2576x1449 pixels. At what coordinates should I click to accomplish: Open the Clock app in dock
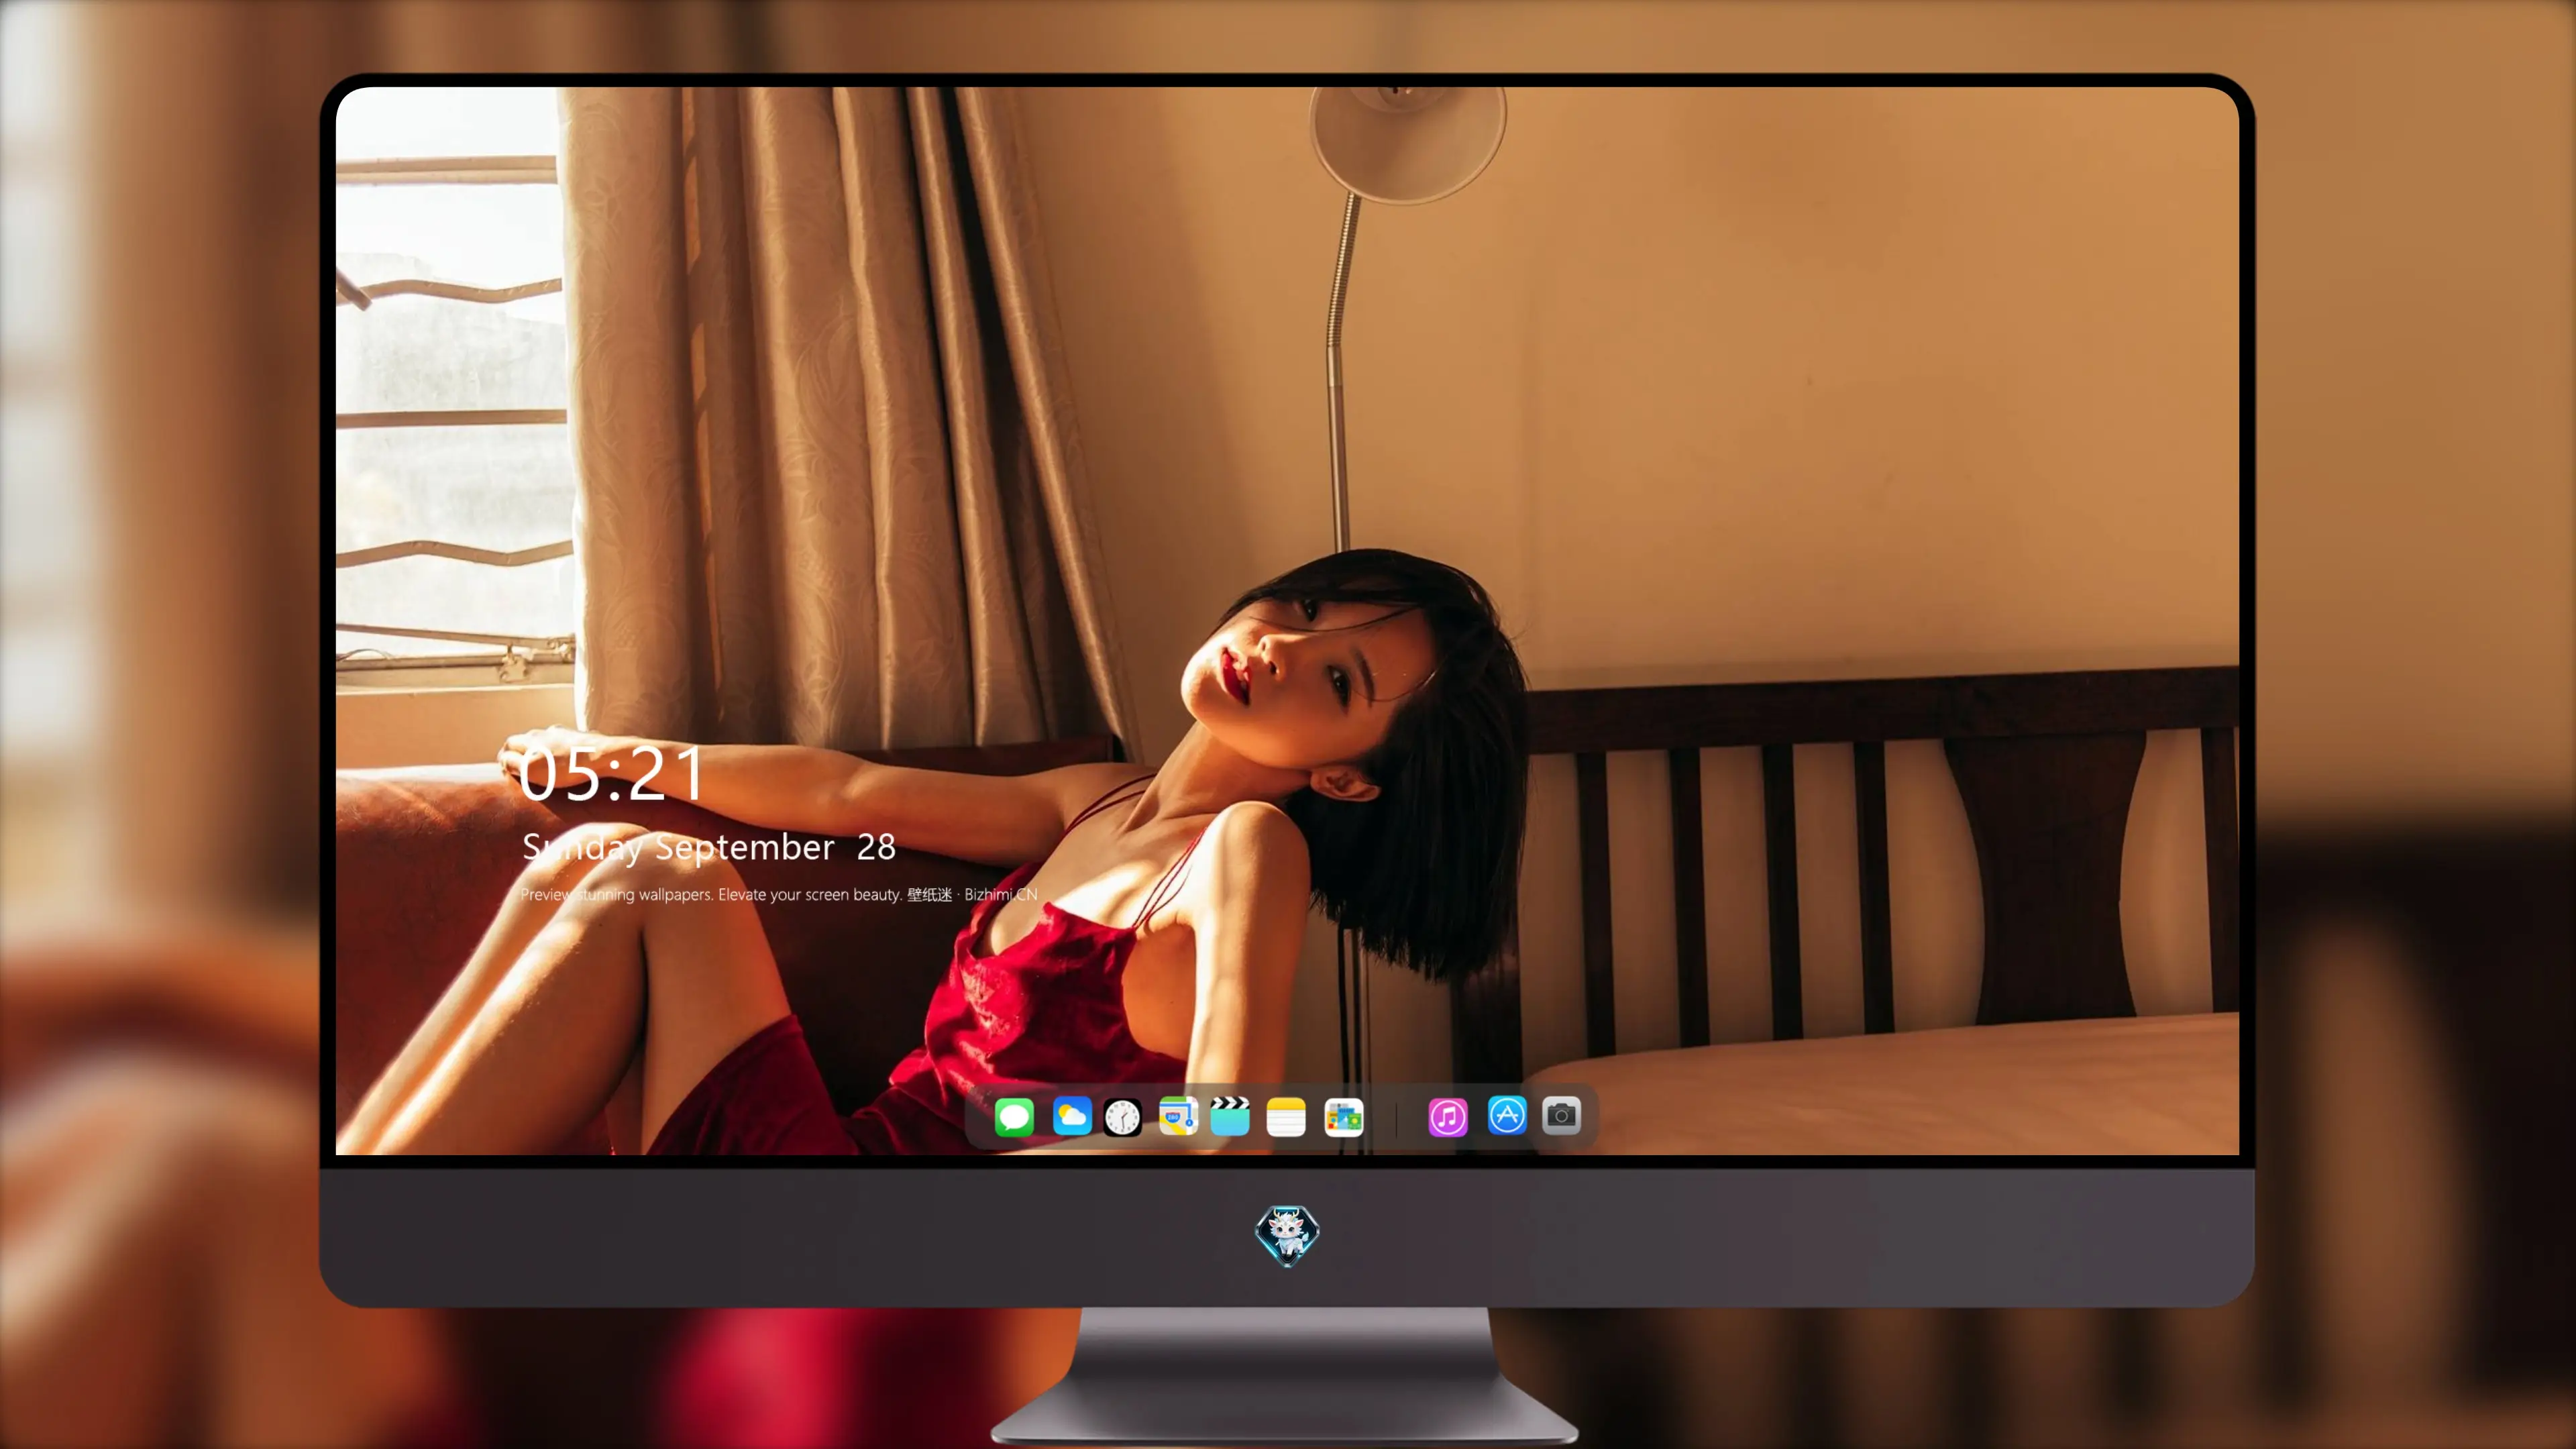point(1122,1117)
